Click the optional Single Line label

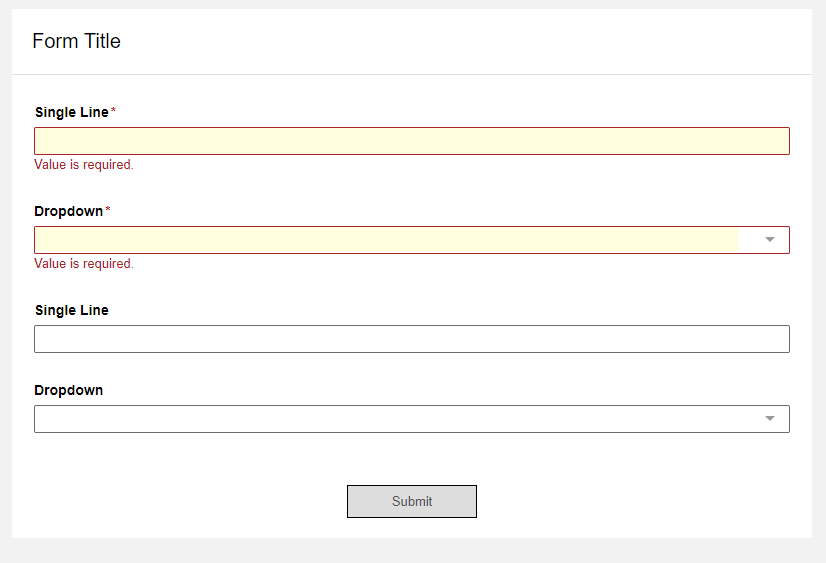(72, 310)
